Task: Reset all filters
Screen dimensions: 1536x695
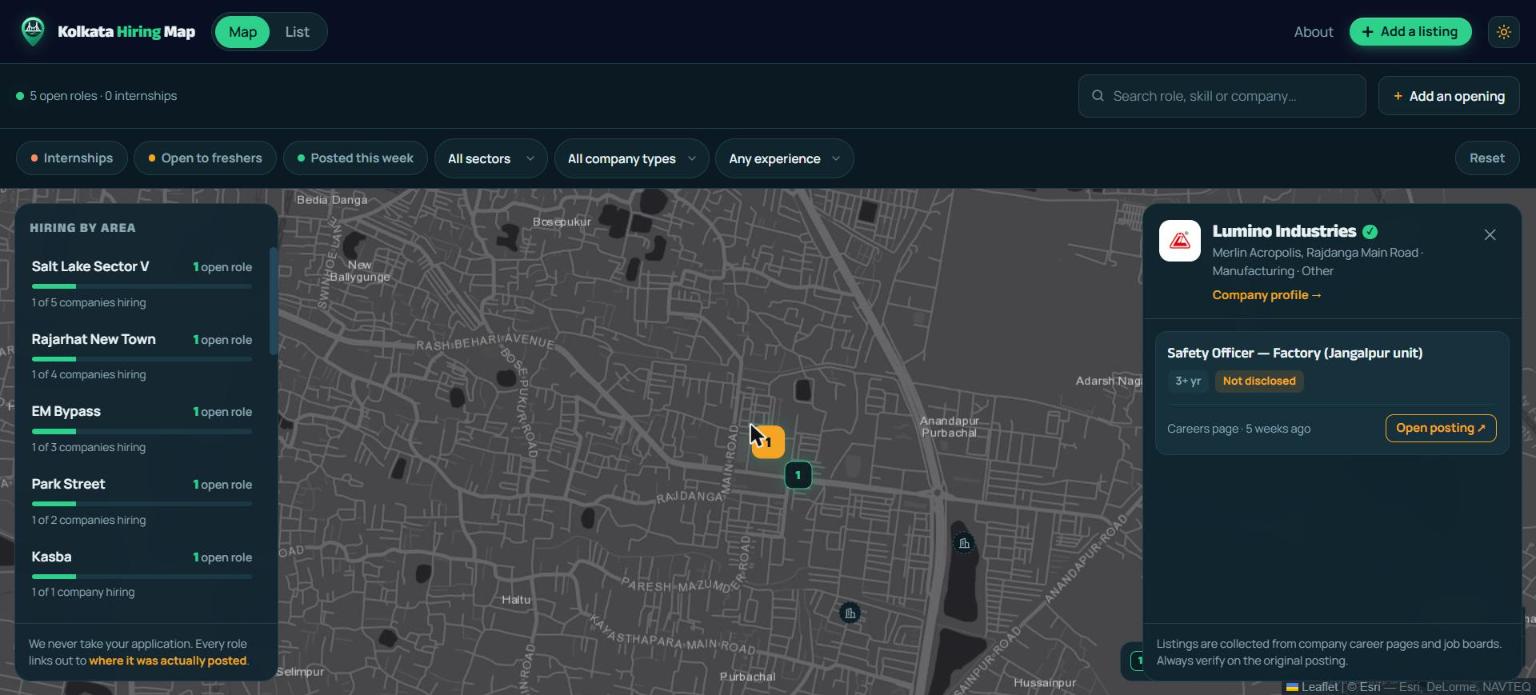Action: click(1487, 158)
